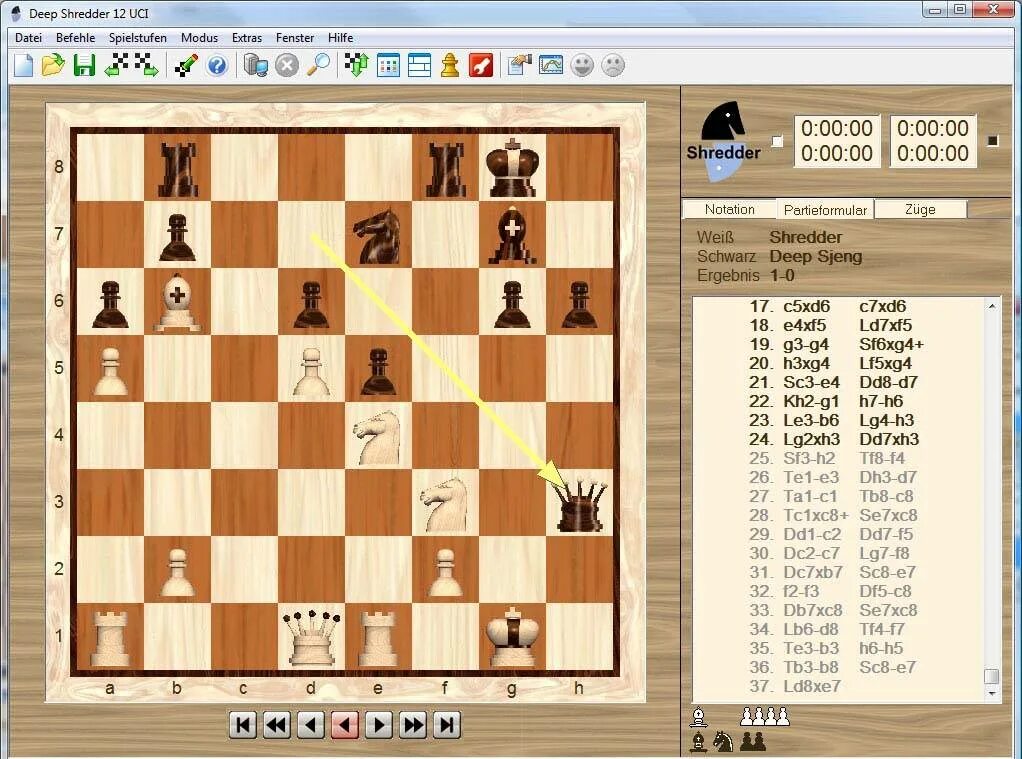Click the black knight on e7
The height and width of the screenshot is (759, 1022).
point(377,235)
